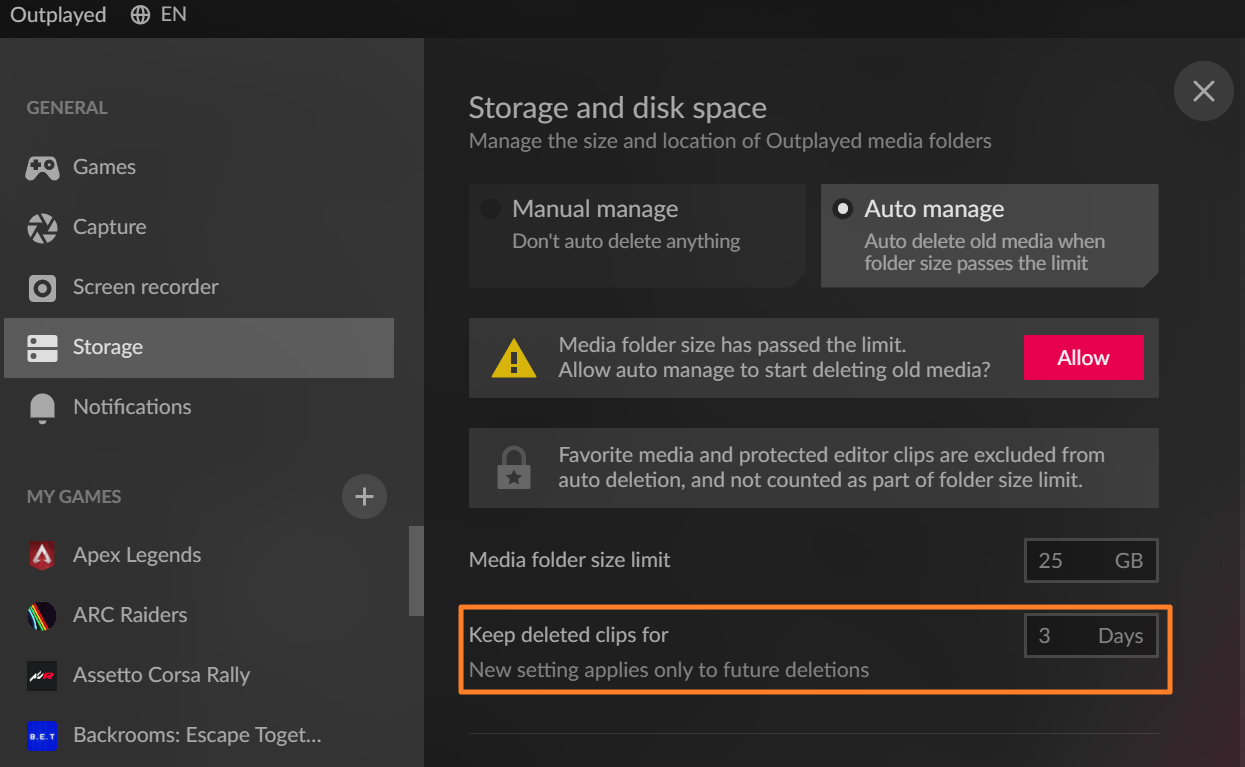Click the Assetto Corsa Rally icon
1245x767 pixels.
coord(42,675)
